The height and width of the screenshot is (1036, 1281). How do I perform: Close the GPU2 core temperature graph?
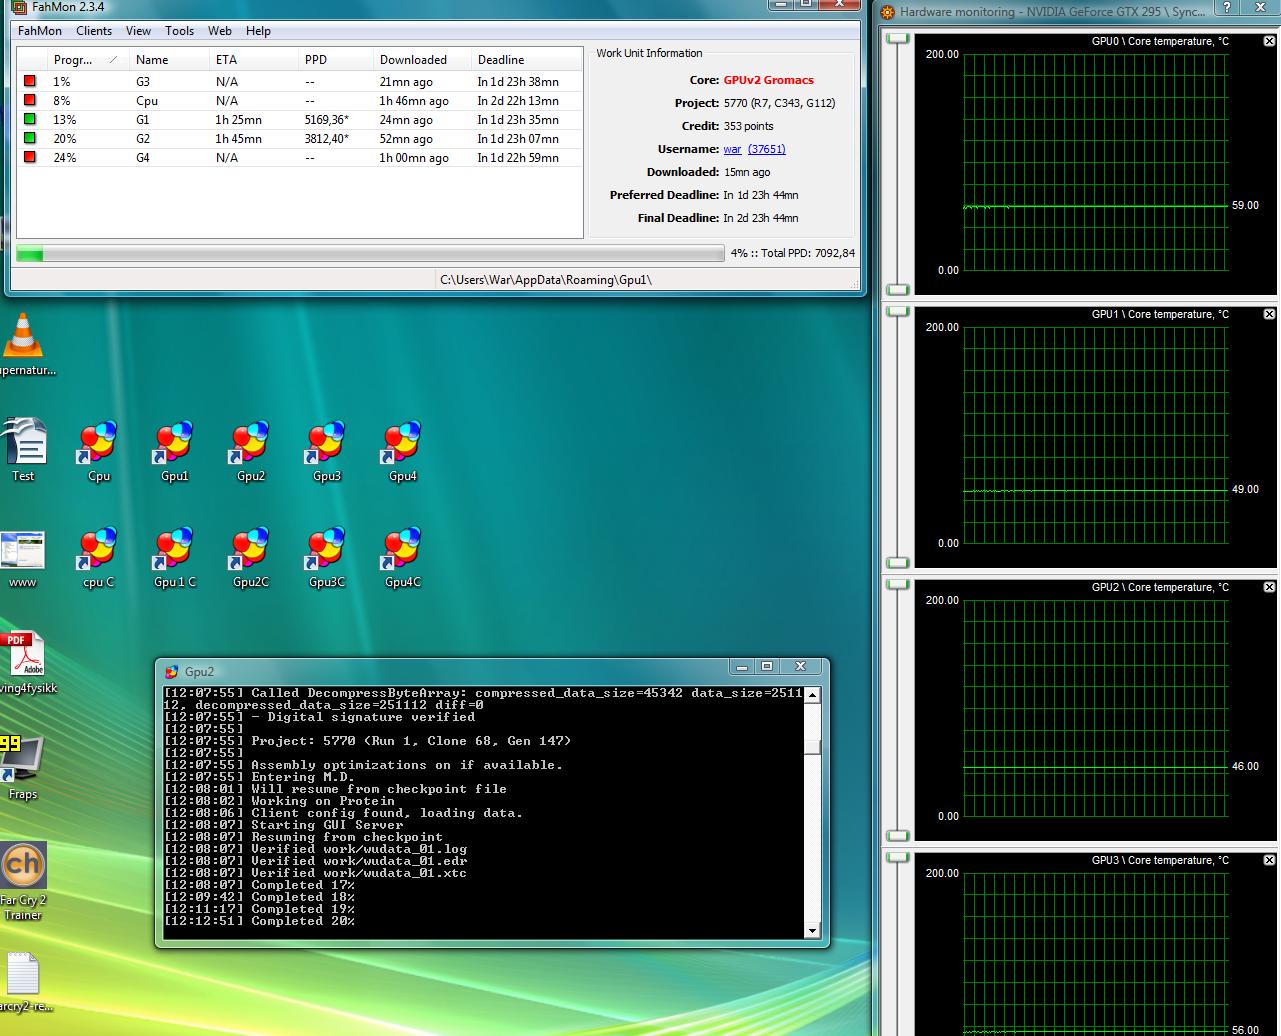tap(1269, 587)
